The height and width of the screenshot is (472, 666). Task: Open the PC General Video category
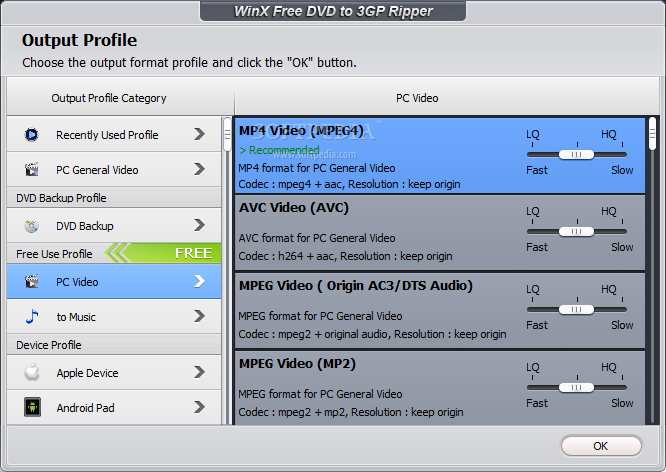114,170
